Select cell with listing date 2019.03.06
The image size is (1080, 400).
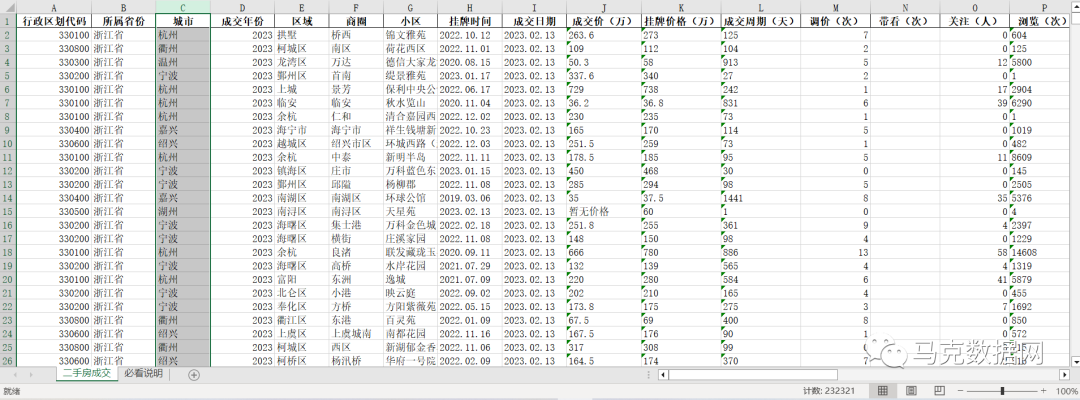point(470,198)
